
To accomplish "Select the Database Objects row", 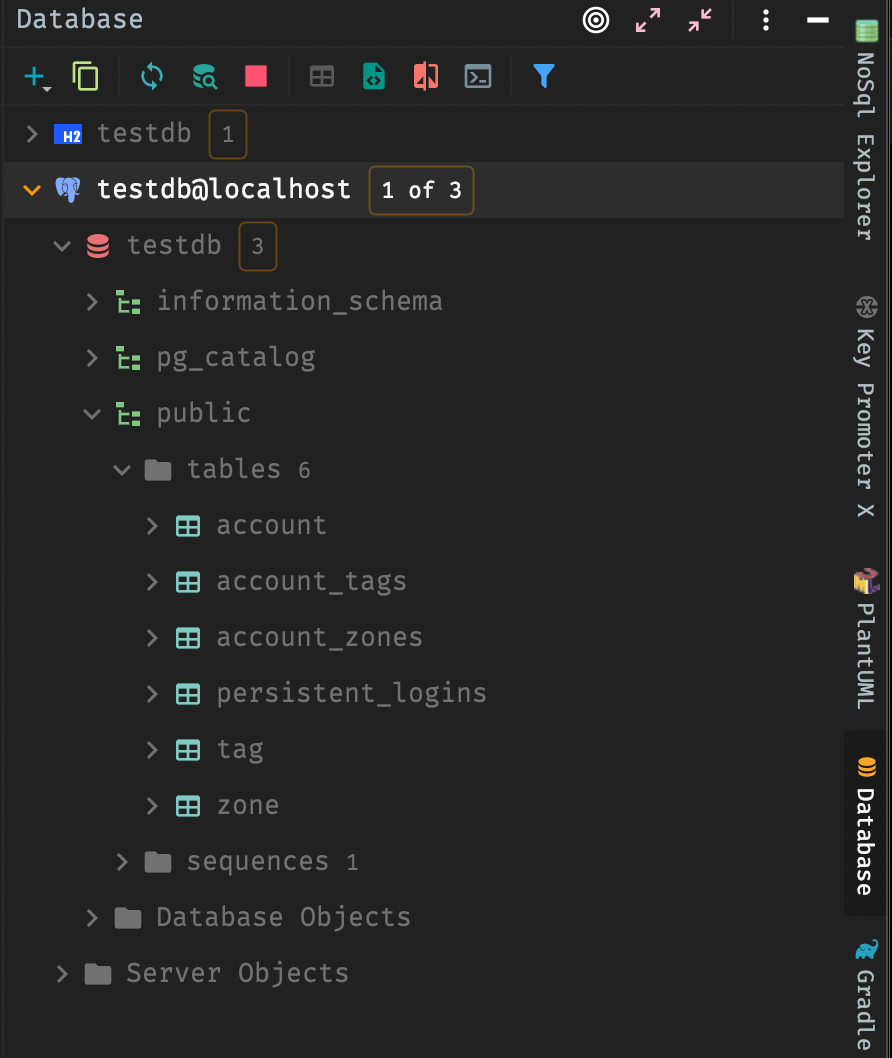I will (x=424, y=918).
